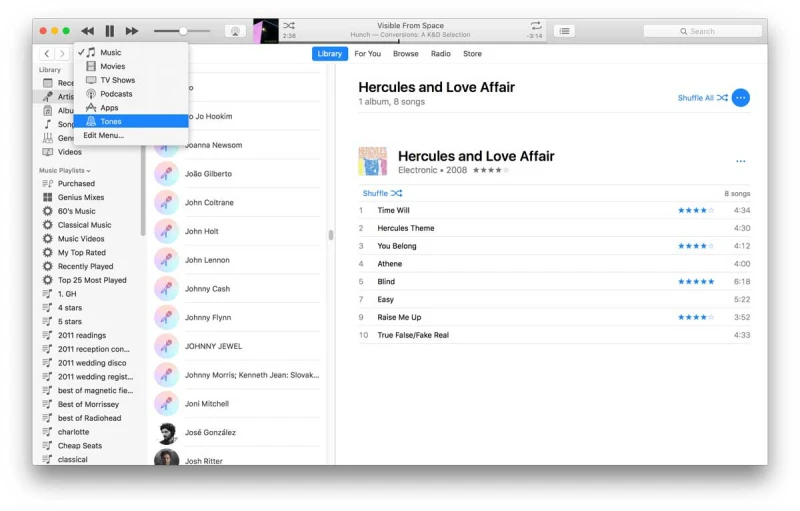The height and width of the screenshot is (511, 800).
Task: Skip to the next track
Action: pos(132,31)
